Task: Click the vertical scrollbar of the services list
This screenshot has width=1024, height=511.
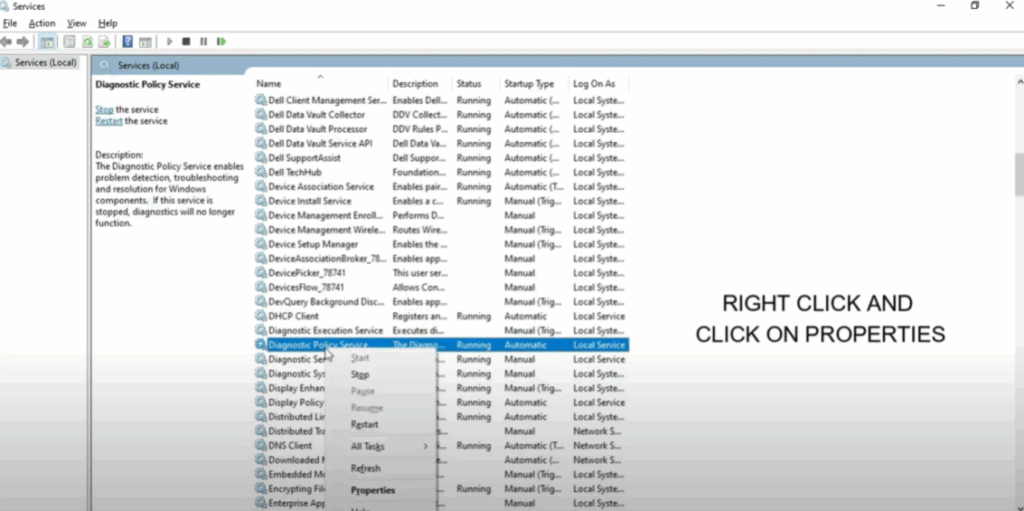Action: click(1018, 174)
